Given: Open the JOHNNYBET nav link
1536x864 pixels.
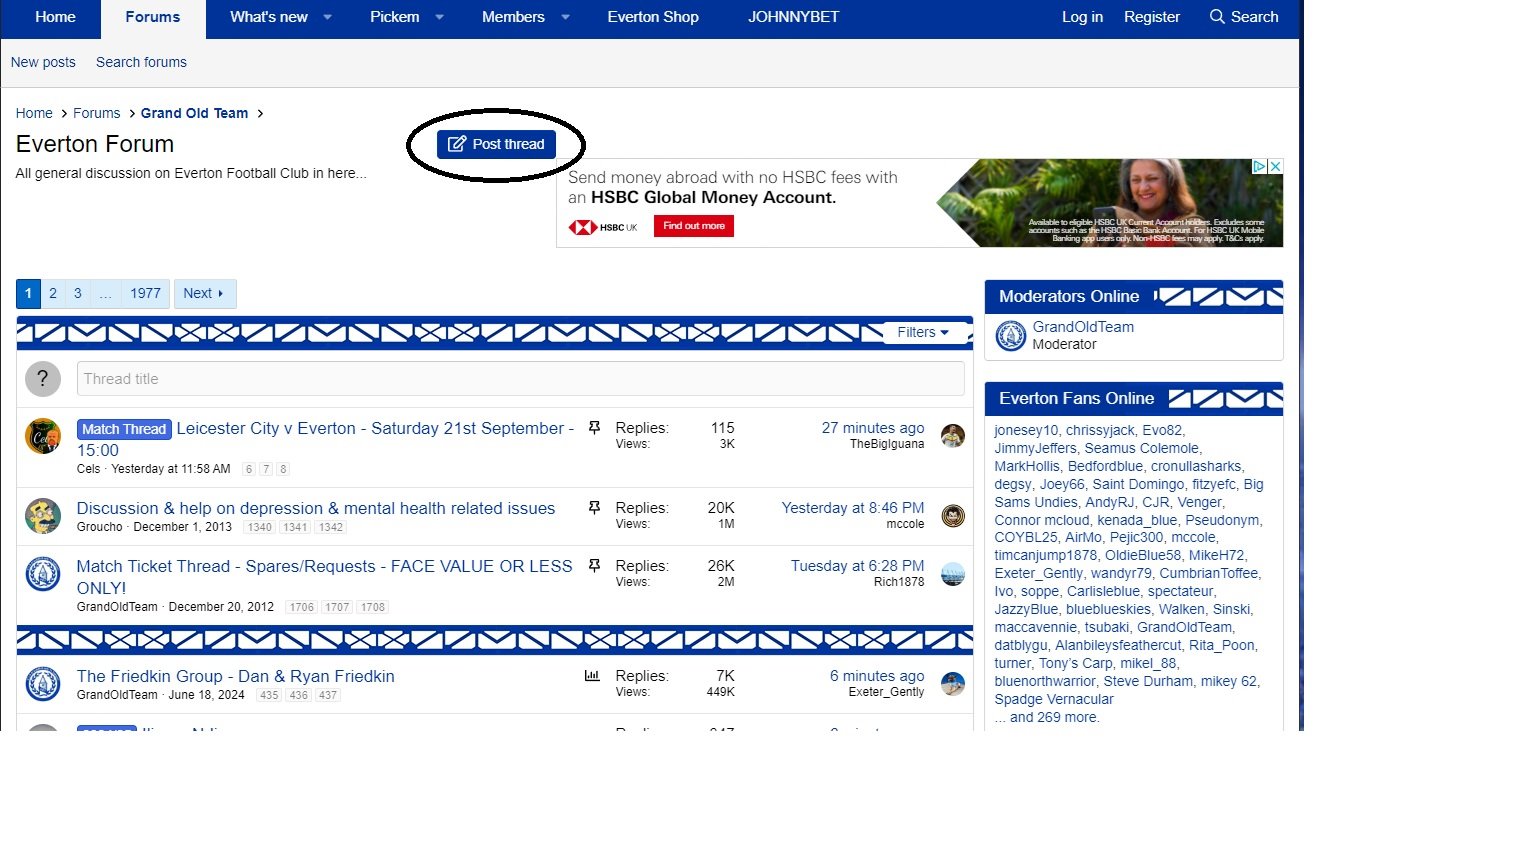Looking at the screenshot, I should pos(793,17).
